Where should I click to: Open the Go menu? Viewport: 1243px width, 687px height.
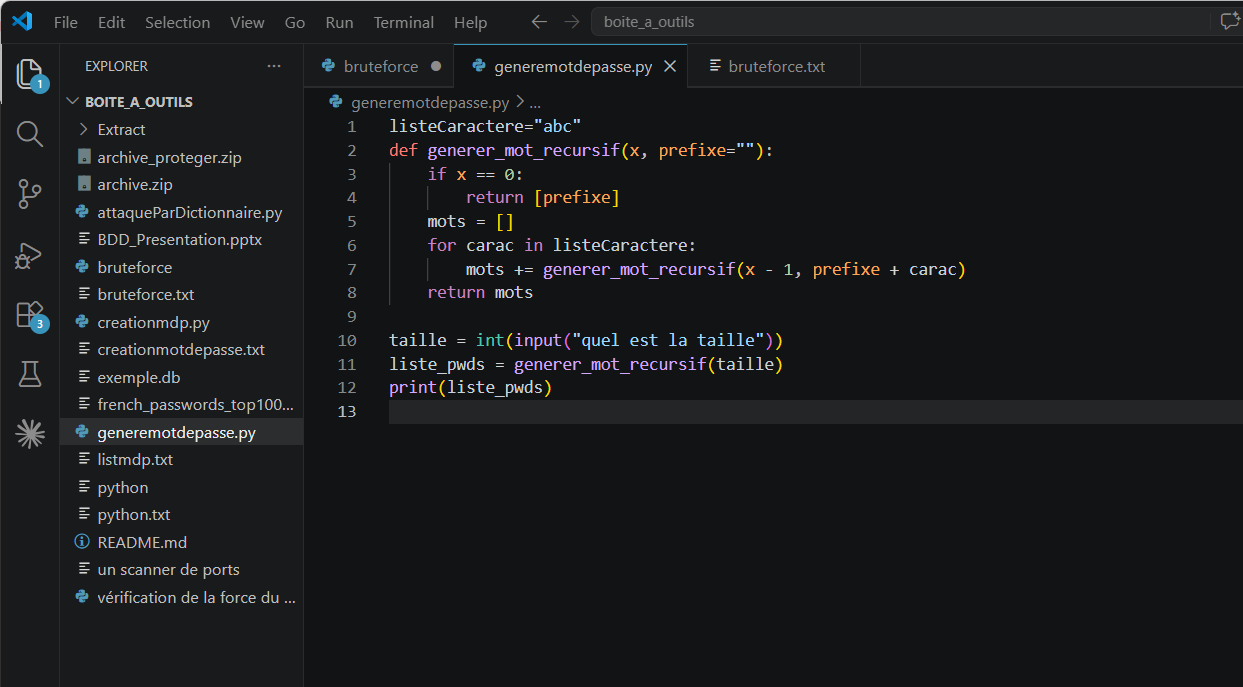coord(295,22)
